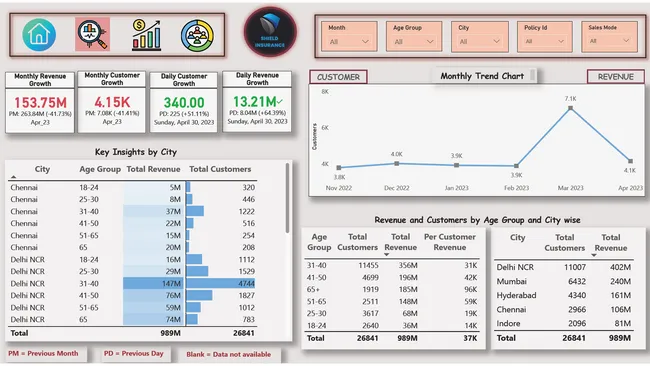The height and width of the screenshot is (366, 650).
Task: Select the Daily Customer Growth card
Action: click(x=184, y=102)
